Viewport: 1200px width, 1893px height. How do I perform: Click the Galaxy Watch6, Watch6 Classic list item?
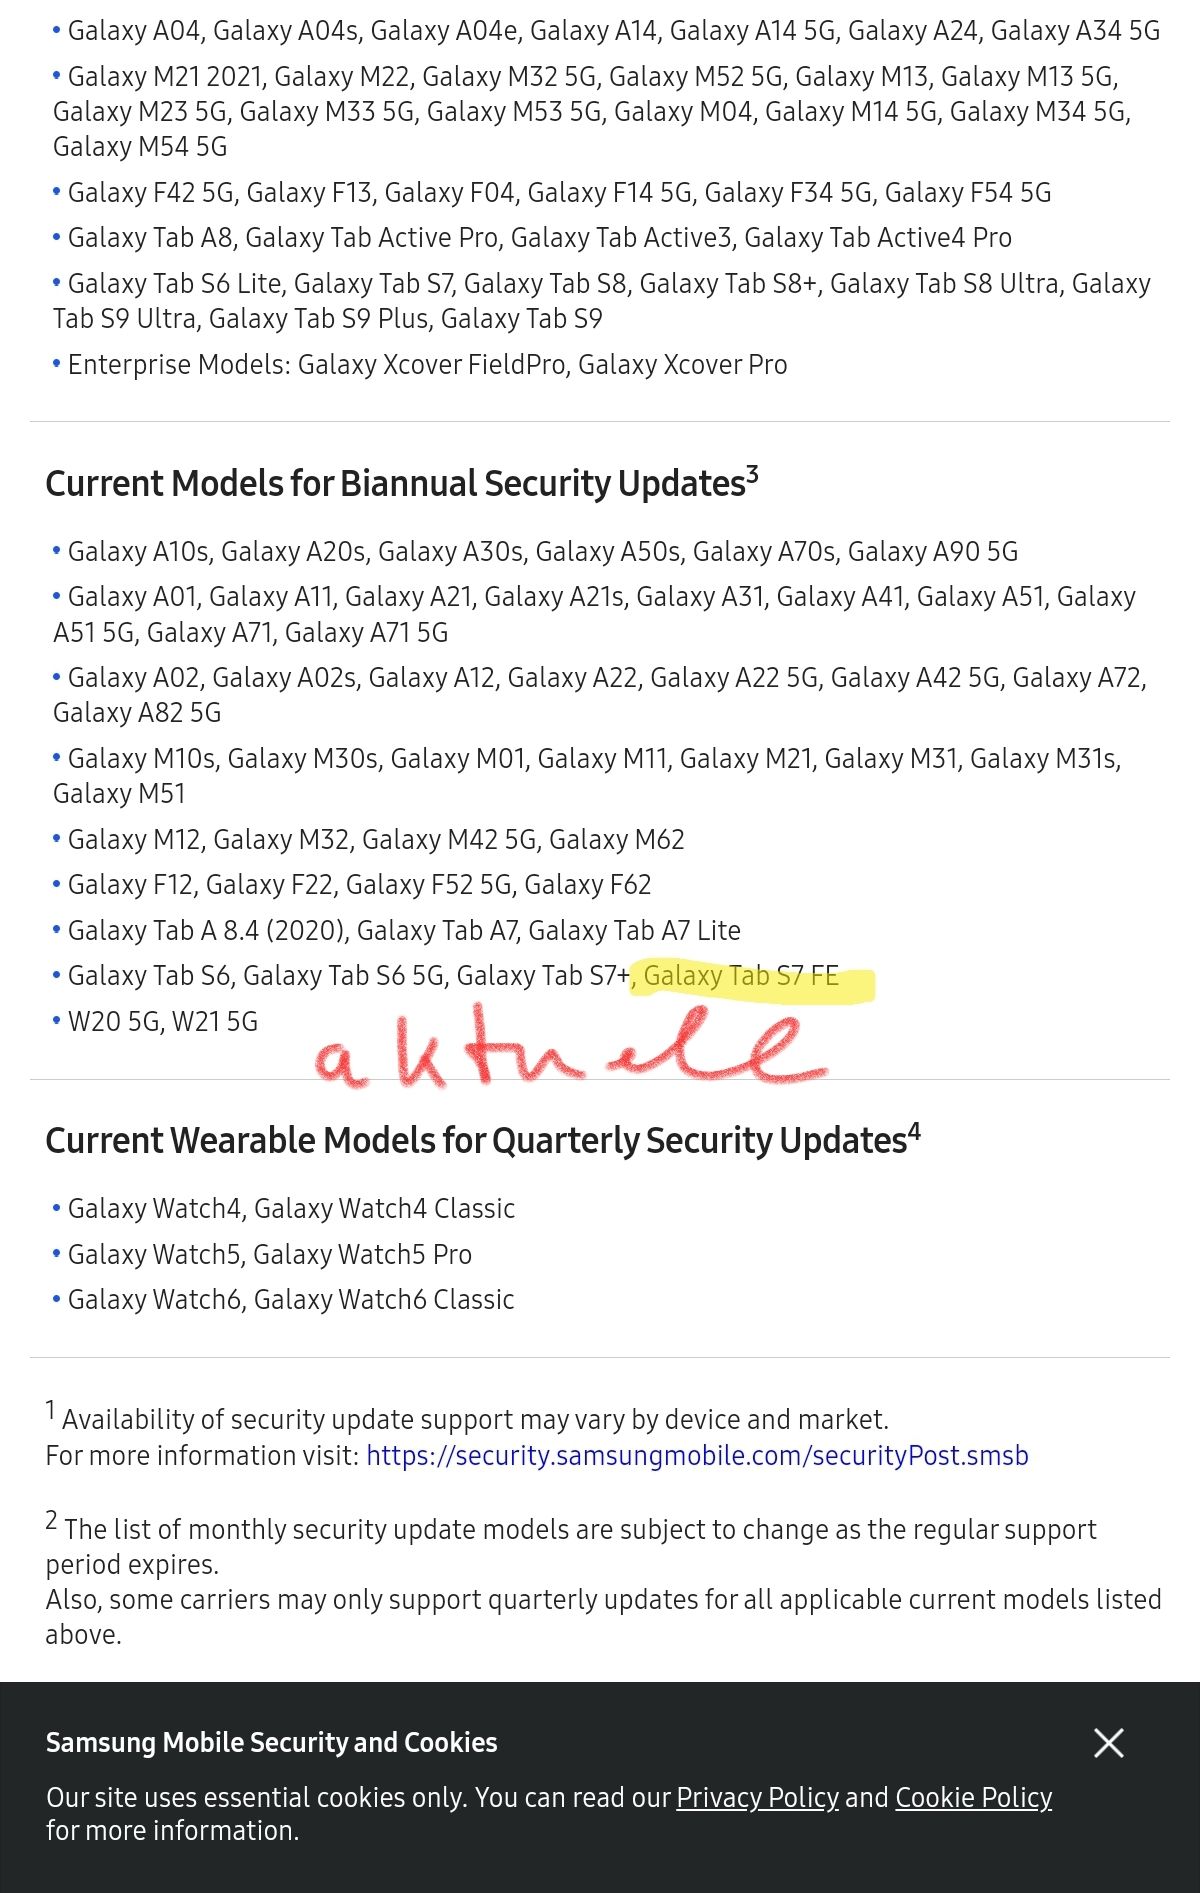tap(284, 1299)
